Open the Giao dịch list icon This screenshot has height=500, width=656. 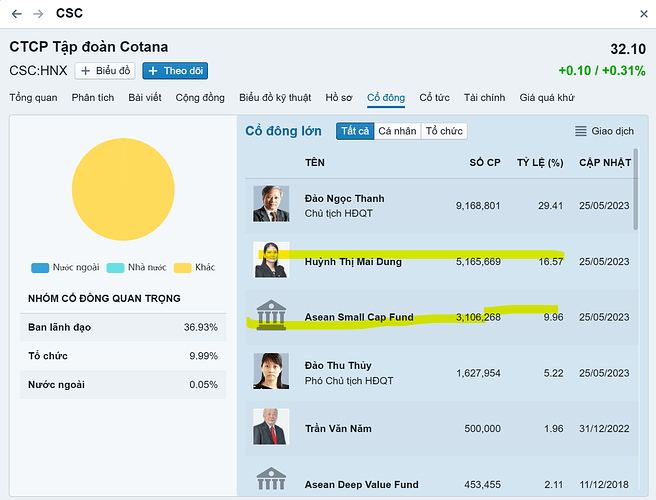tap(581, 131)
